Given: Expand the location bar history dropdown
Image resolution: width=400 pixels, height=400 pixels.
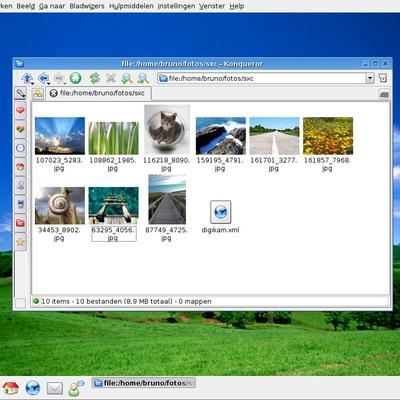Looking at the screenshot, I should pos(370,78).
